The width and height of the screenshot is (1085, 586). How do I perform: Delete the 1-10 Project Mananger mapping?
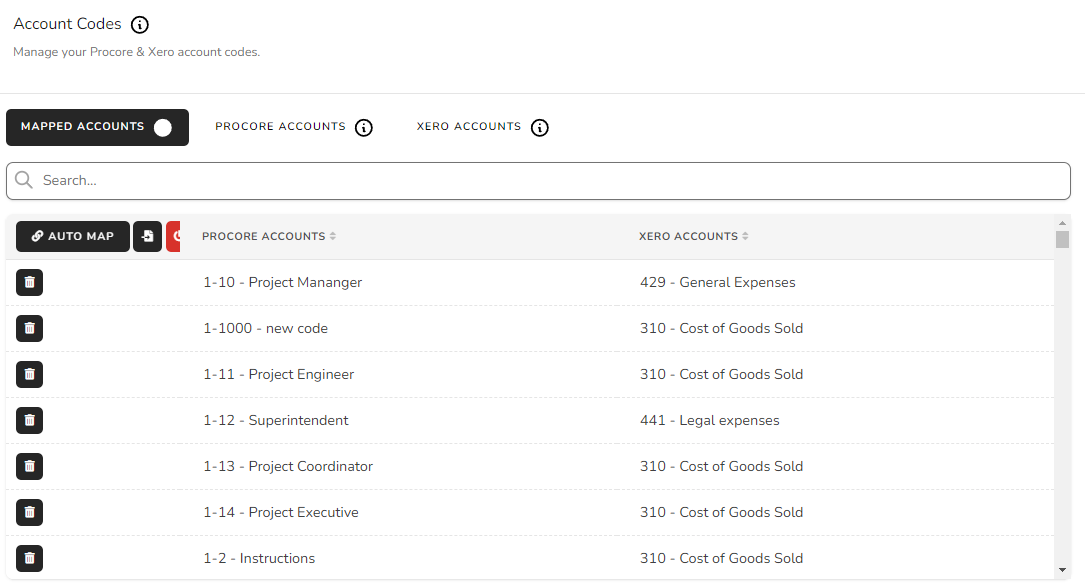(29, 282)
